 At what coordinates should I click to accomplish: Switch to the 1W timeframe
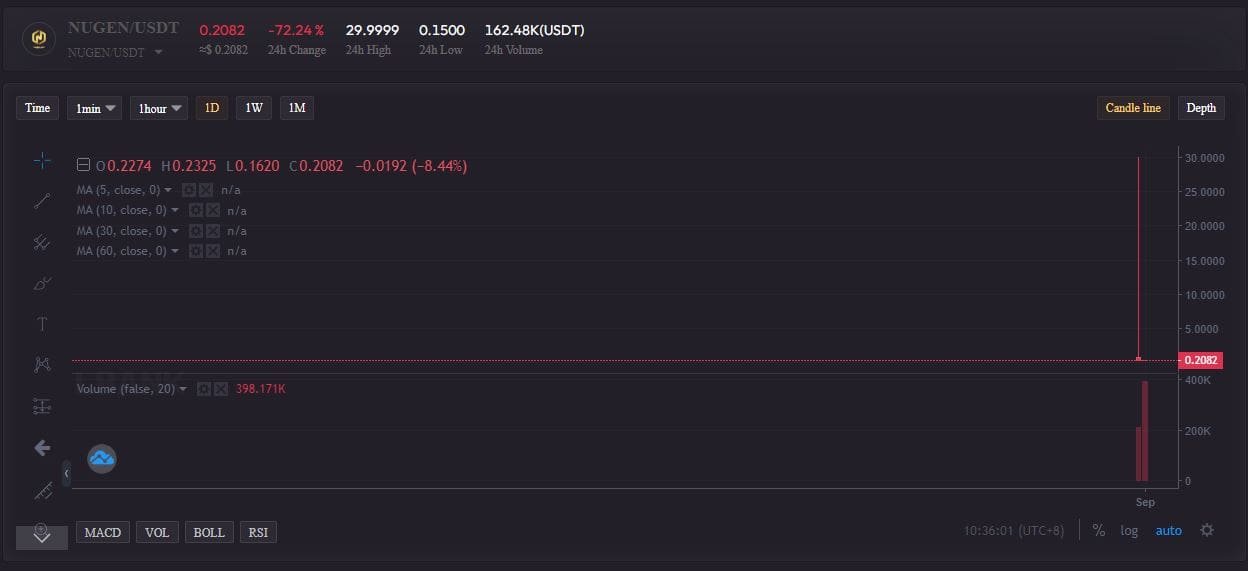(253, 108)
